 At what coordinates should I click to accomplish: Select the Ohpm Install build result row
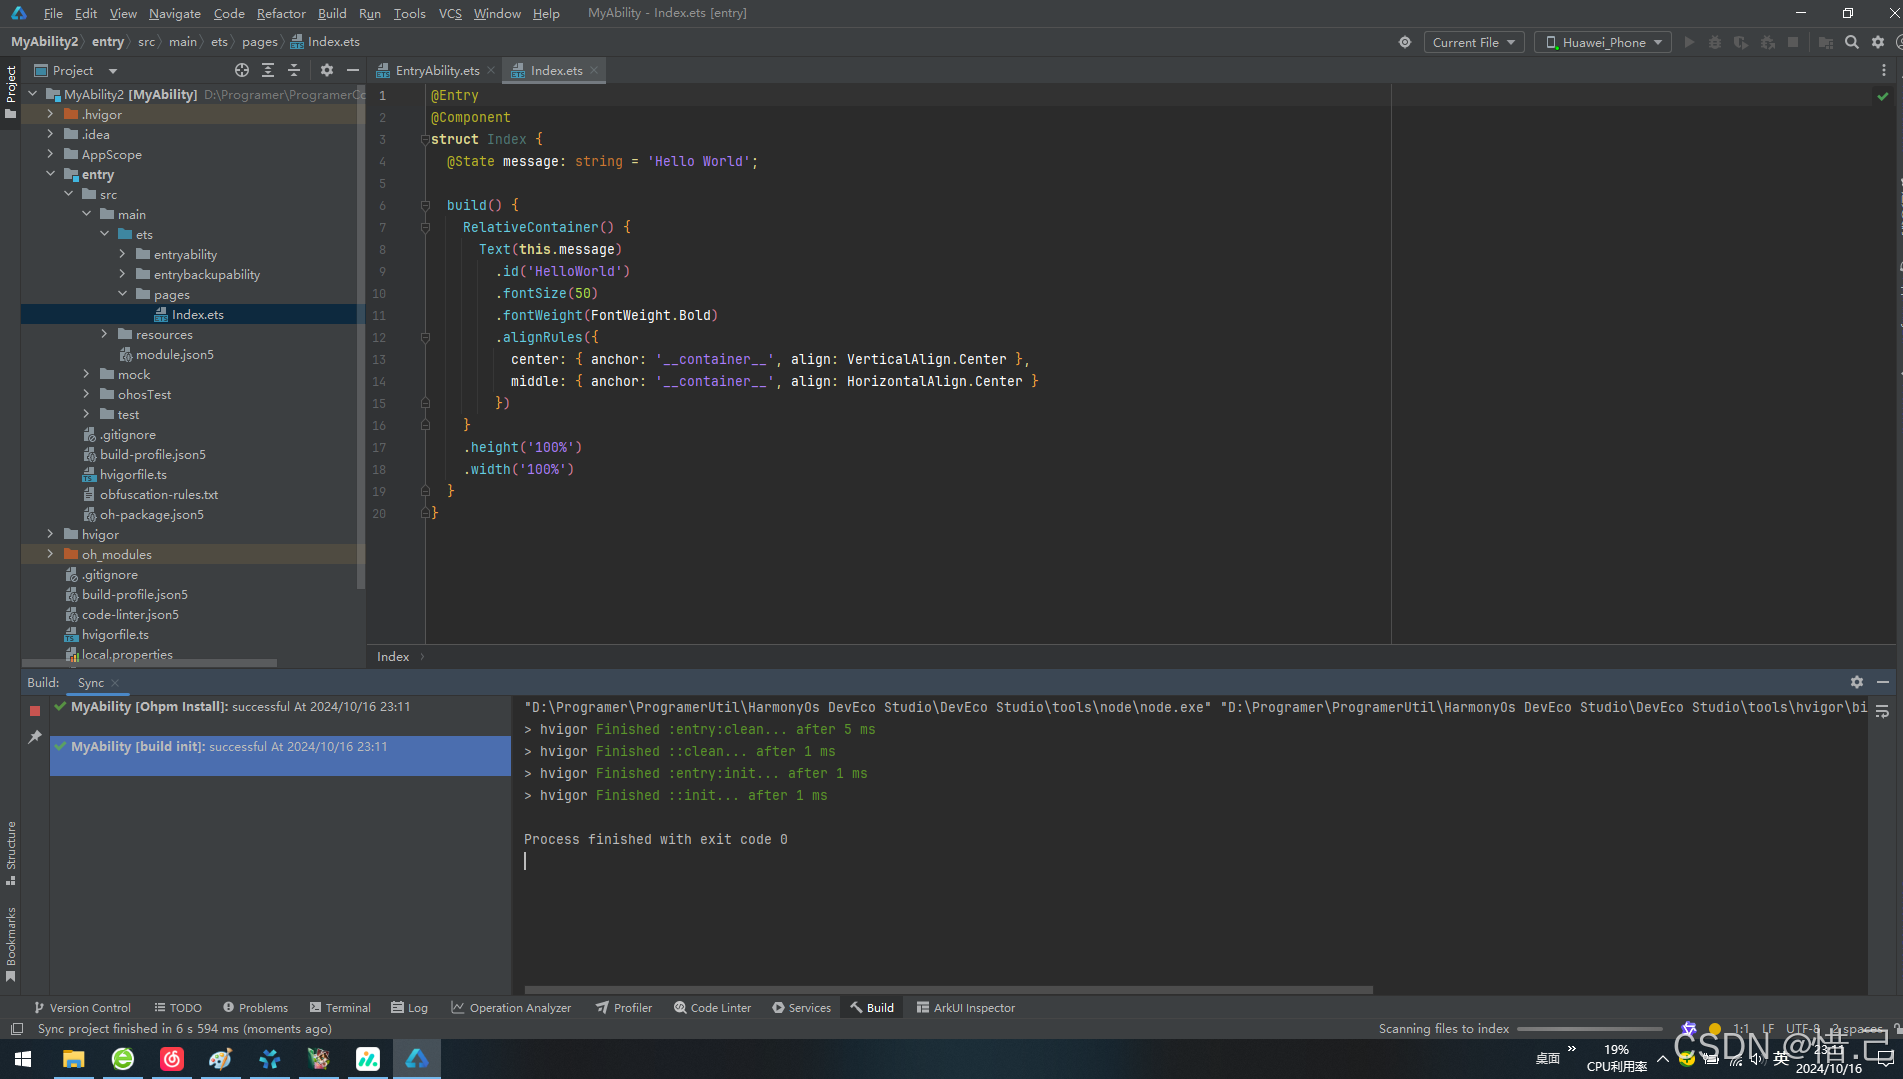[x=280, y=707]
